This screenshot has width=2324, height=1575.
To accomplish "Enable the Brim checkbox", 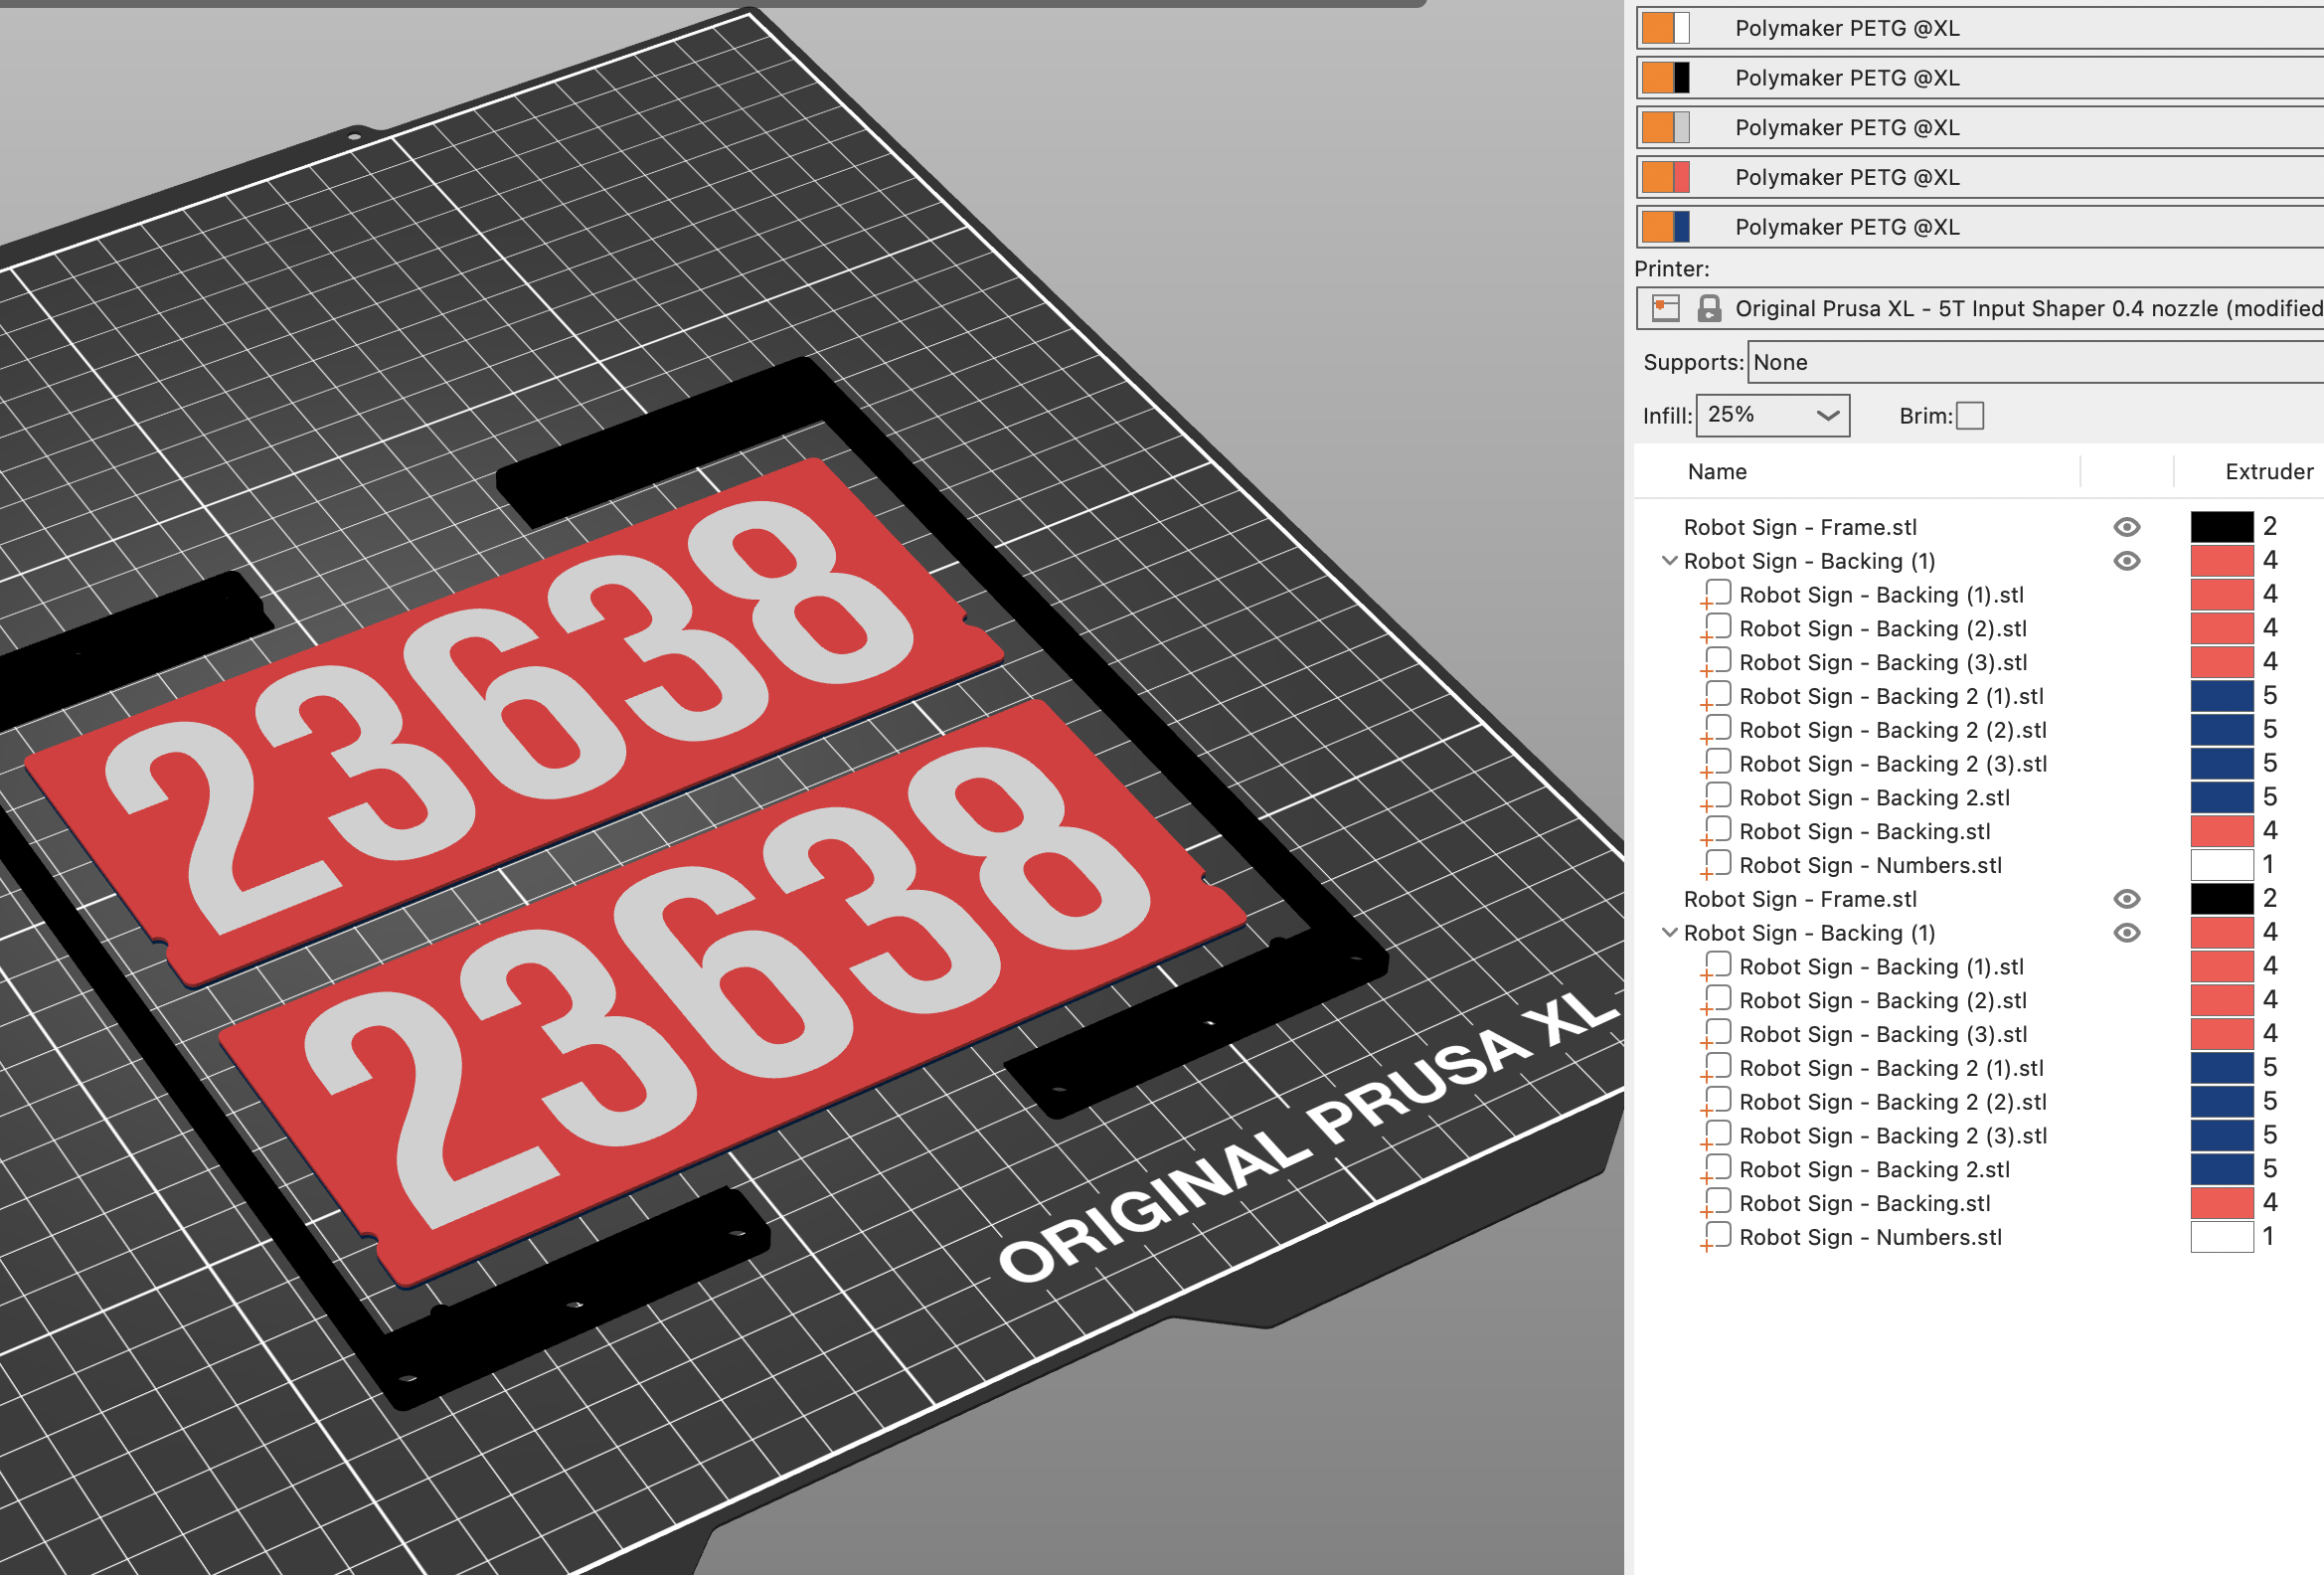I will click(x=1969, y=416).
